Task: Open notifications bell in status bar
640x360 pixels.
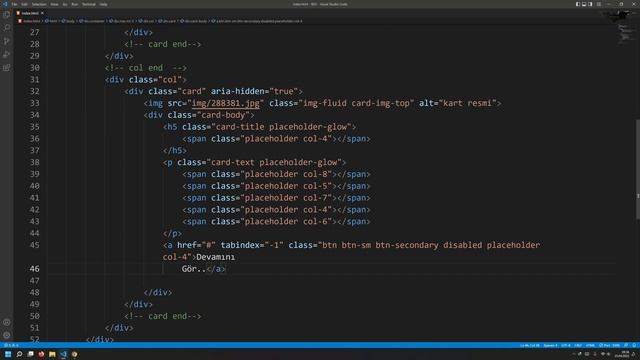Action: point(634,345)
